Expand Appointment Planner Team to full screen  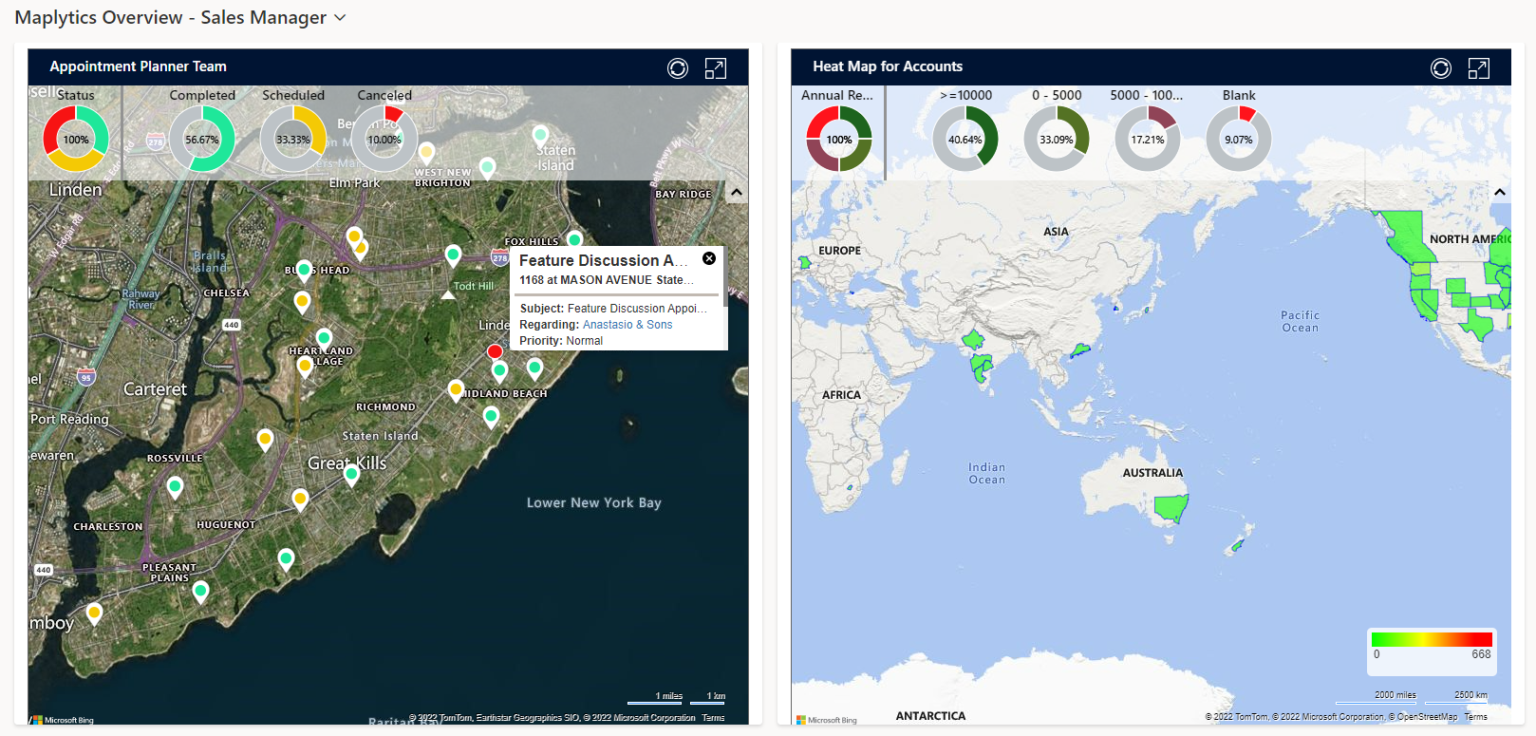tap(715, 68)
